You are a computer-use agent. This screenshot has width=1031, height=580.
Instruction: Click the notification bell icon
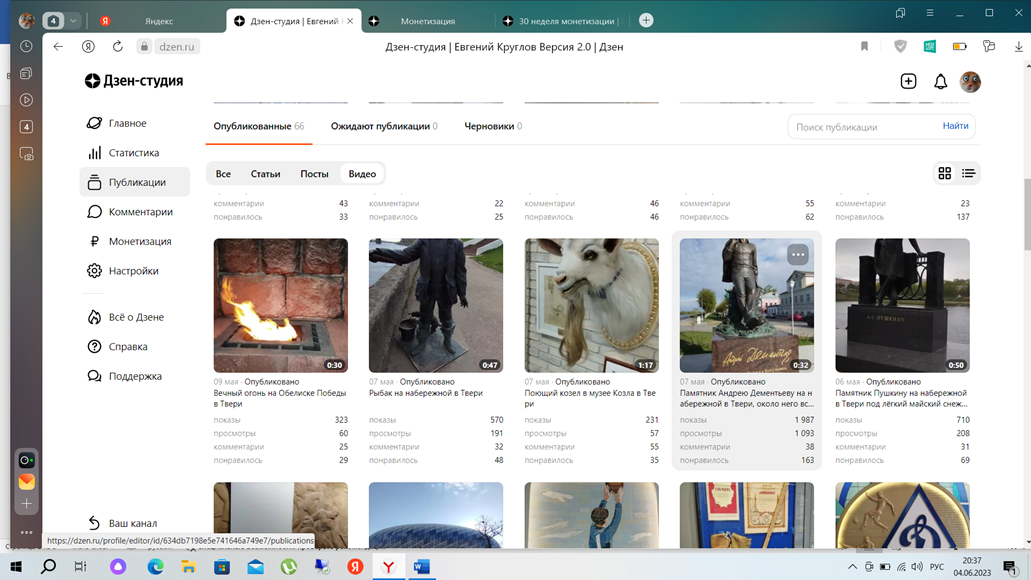(940, 82)
